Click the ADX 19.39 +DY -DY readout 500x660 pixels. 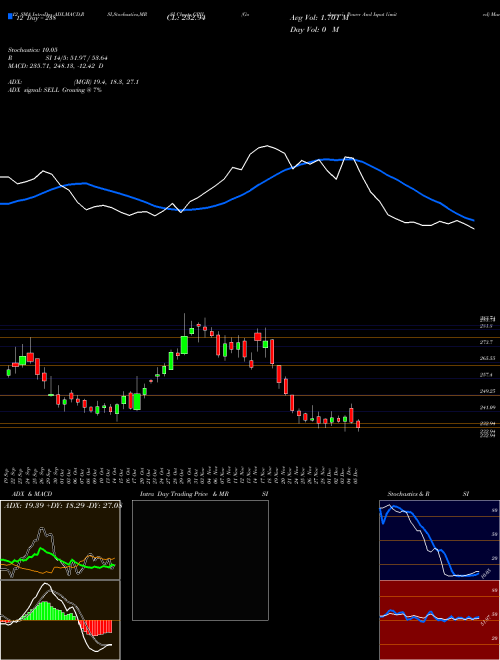point(62,505)
